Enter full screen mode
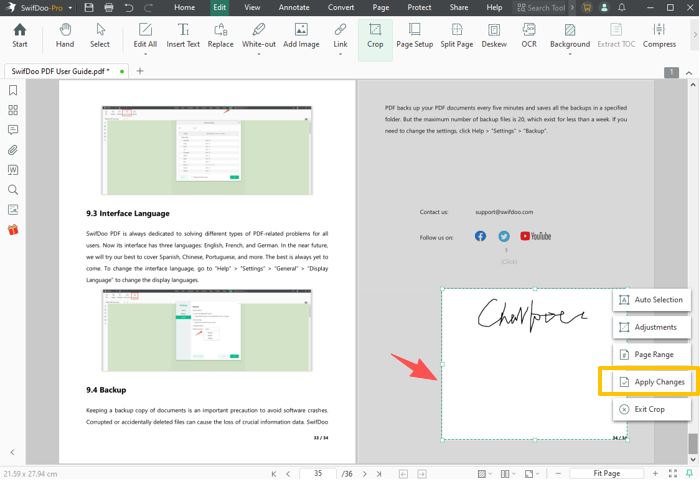Viewport: 700px width, 480px height. 673,473
